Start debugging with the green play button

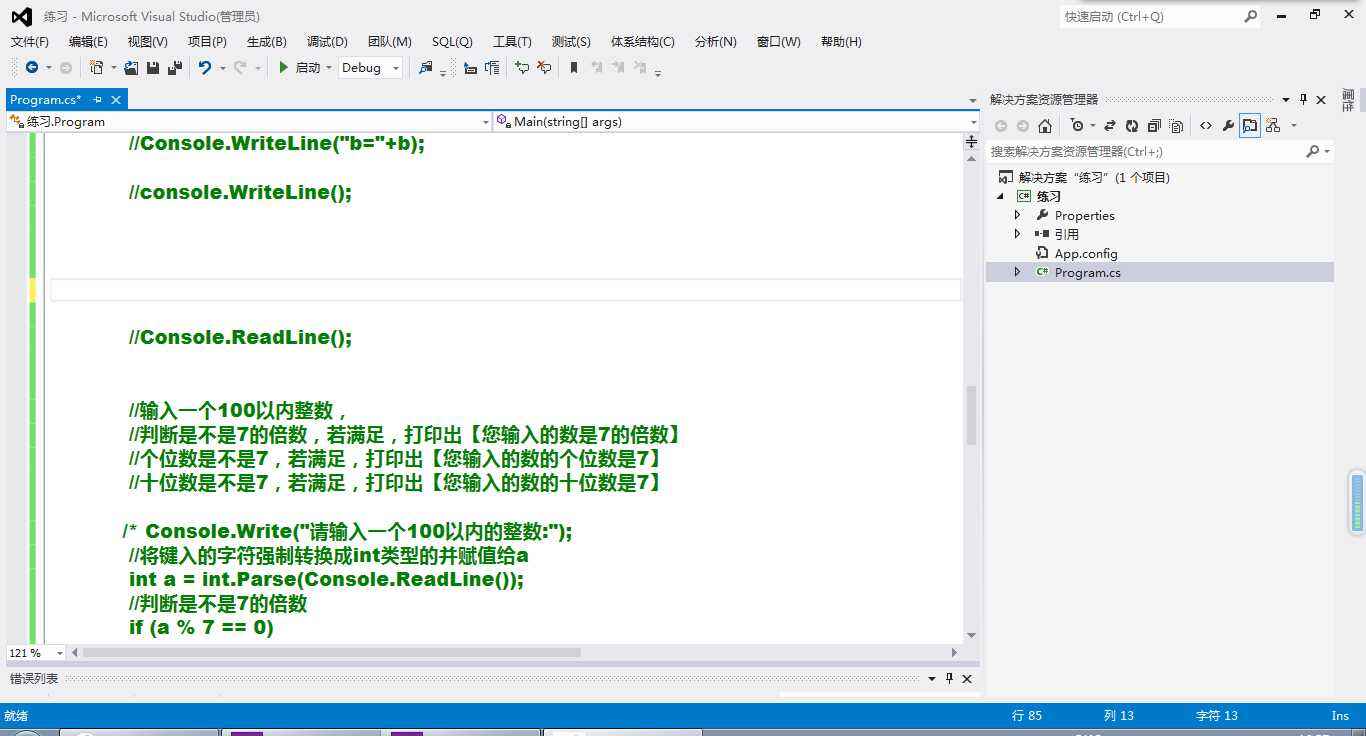point(284,67)
